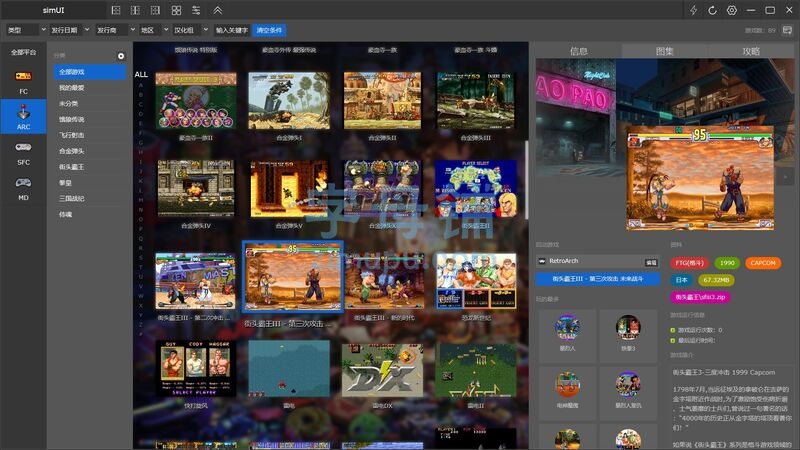The image size is (800, 450).
Task: Click the edit button next to RetroArch
Action: coord(651,262)
